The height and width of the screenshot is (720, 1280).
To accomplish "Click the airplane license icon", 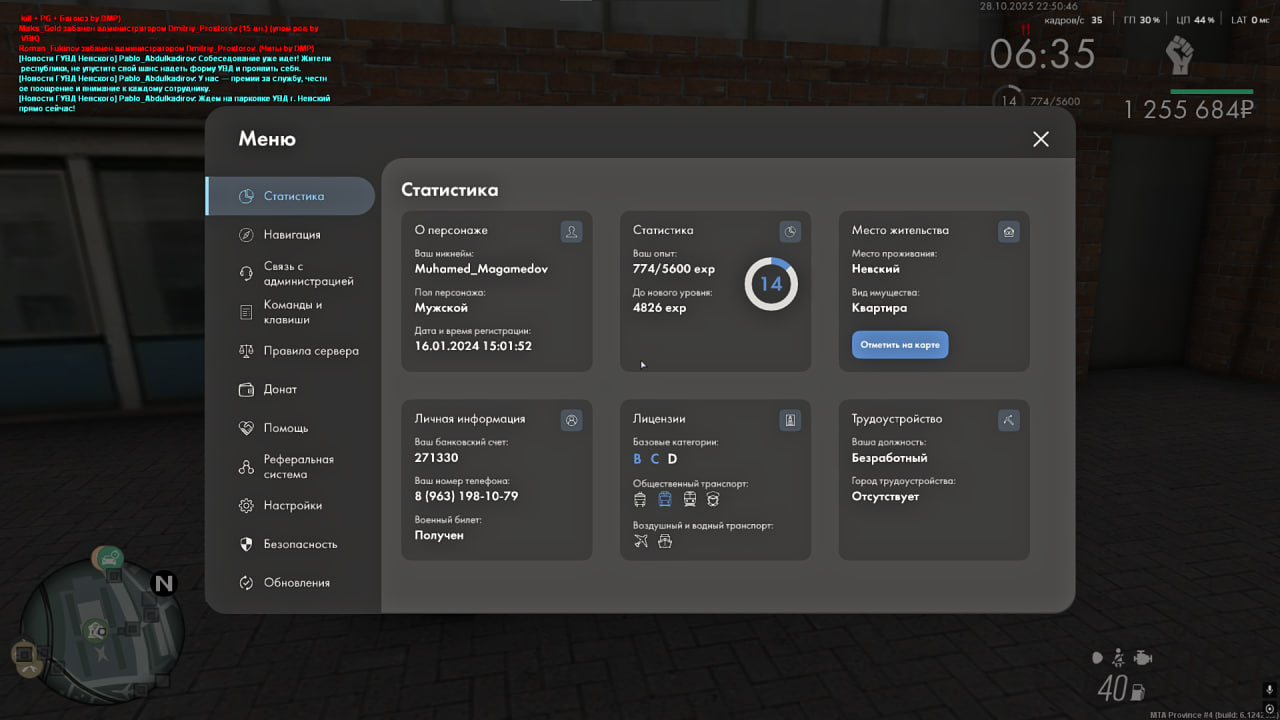I will tap(641, 541).
